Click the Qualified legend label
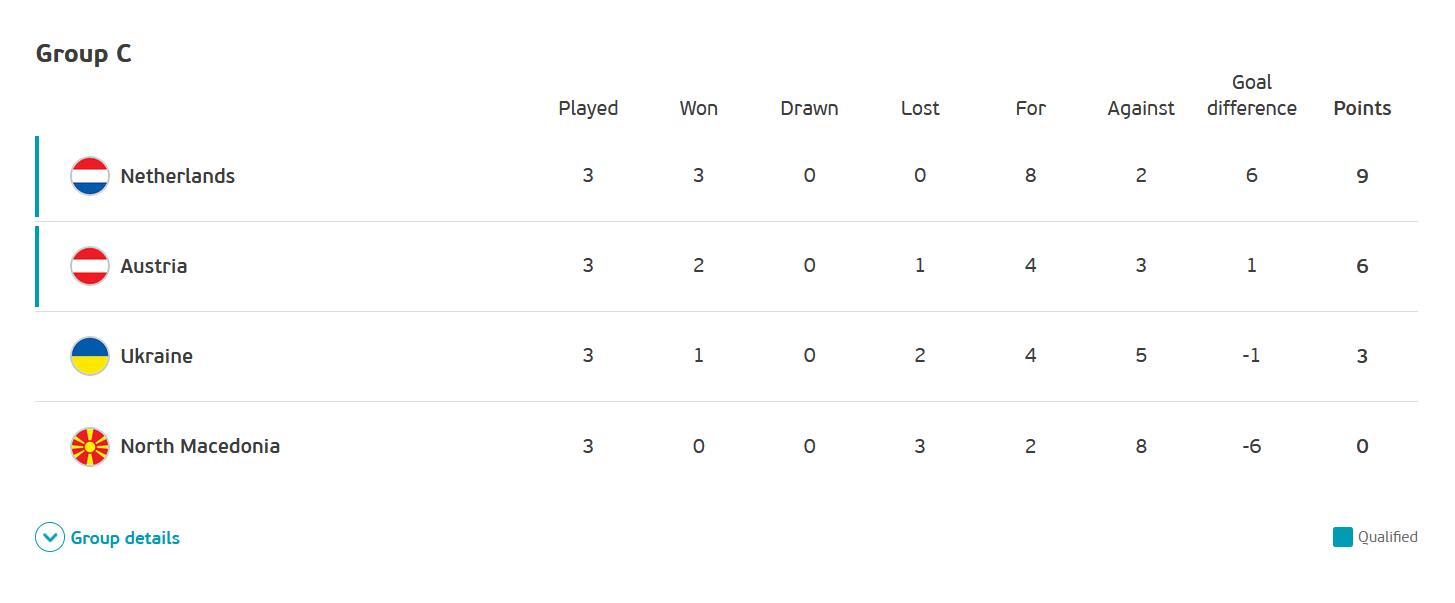The height and width of the screenshot is (603, 1455). [1388, 537]
